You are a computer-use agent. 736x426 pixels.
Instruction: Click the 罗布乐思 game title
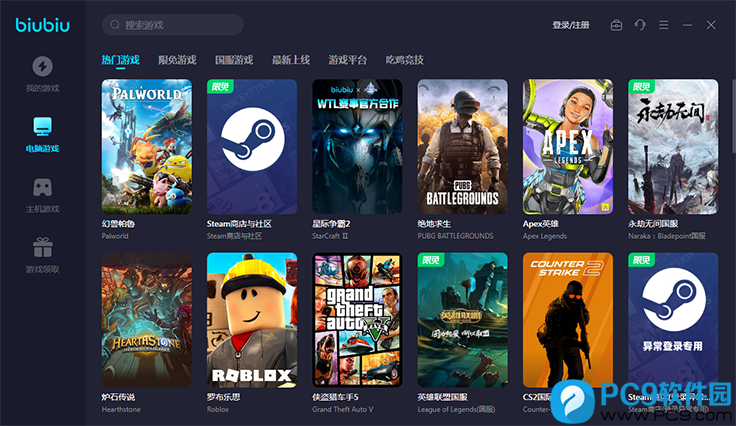coord(223,397)
